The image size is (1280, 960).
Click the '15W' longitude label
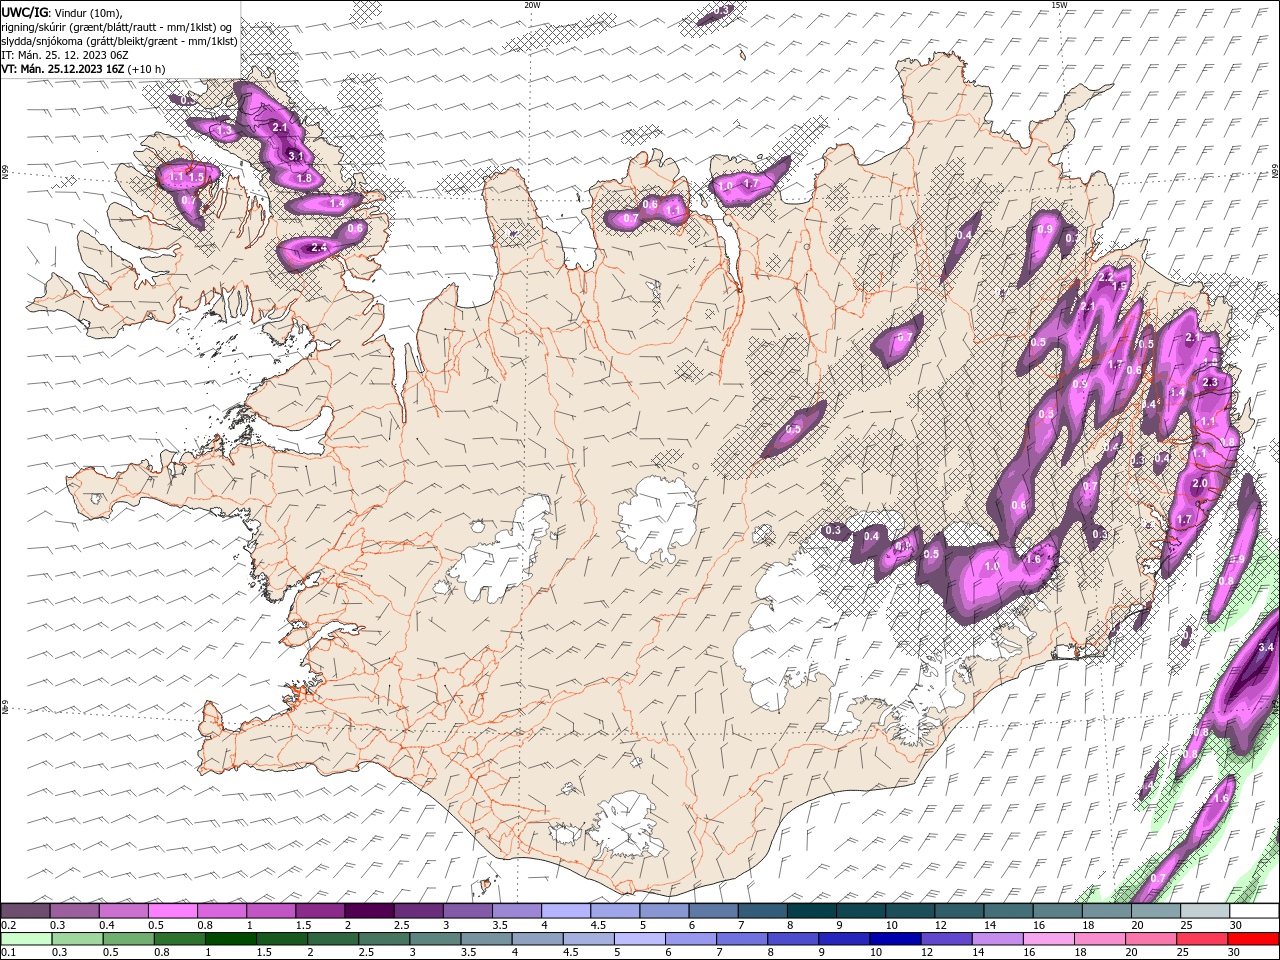click(1059, 5)
